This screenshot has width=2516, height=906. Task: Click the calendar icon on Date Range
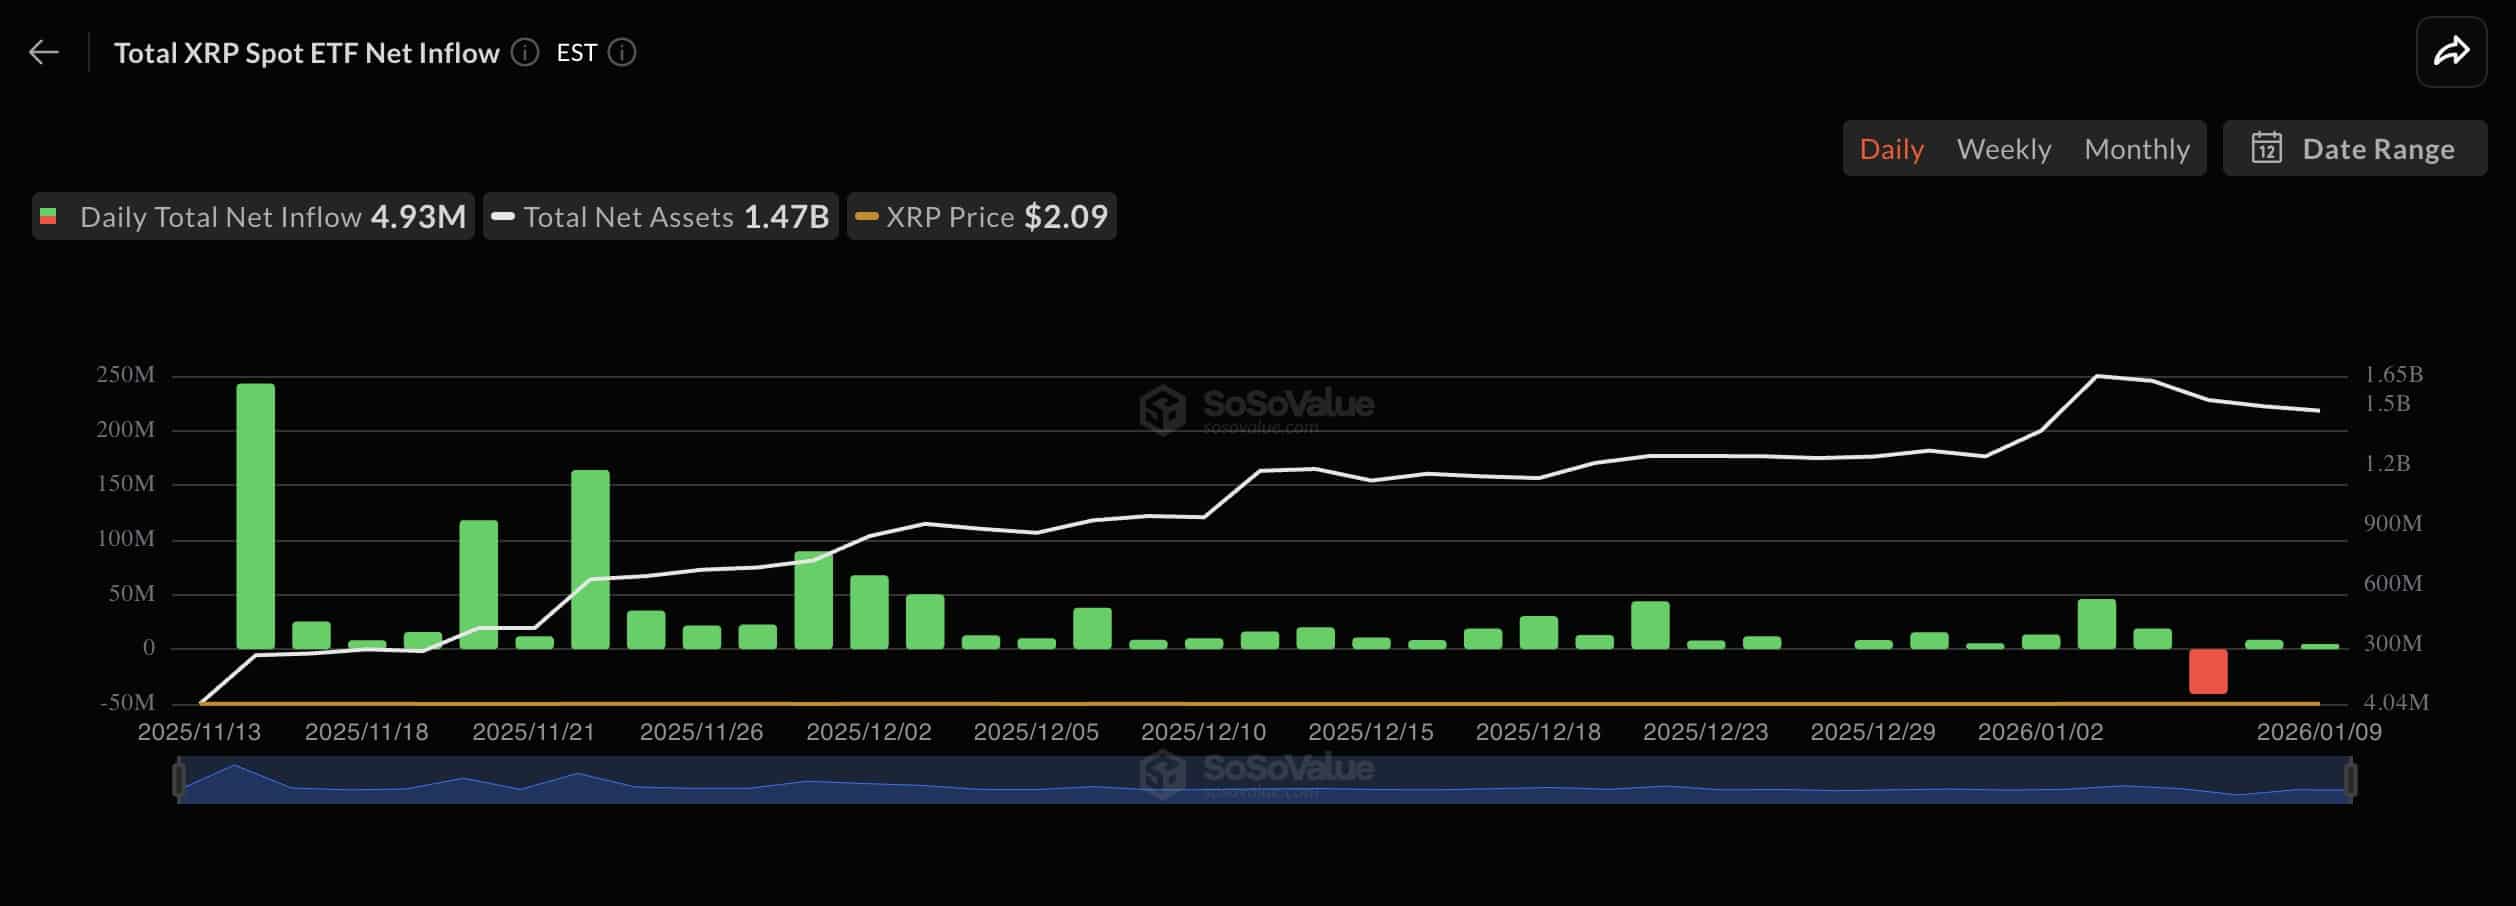pyautogui.click(x=2268, y=148)
